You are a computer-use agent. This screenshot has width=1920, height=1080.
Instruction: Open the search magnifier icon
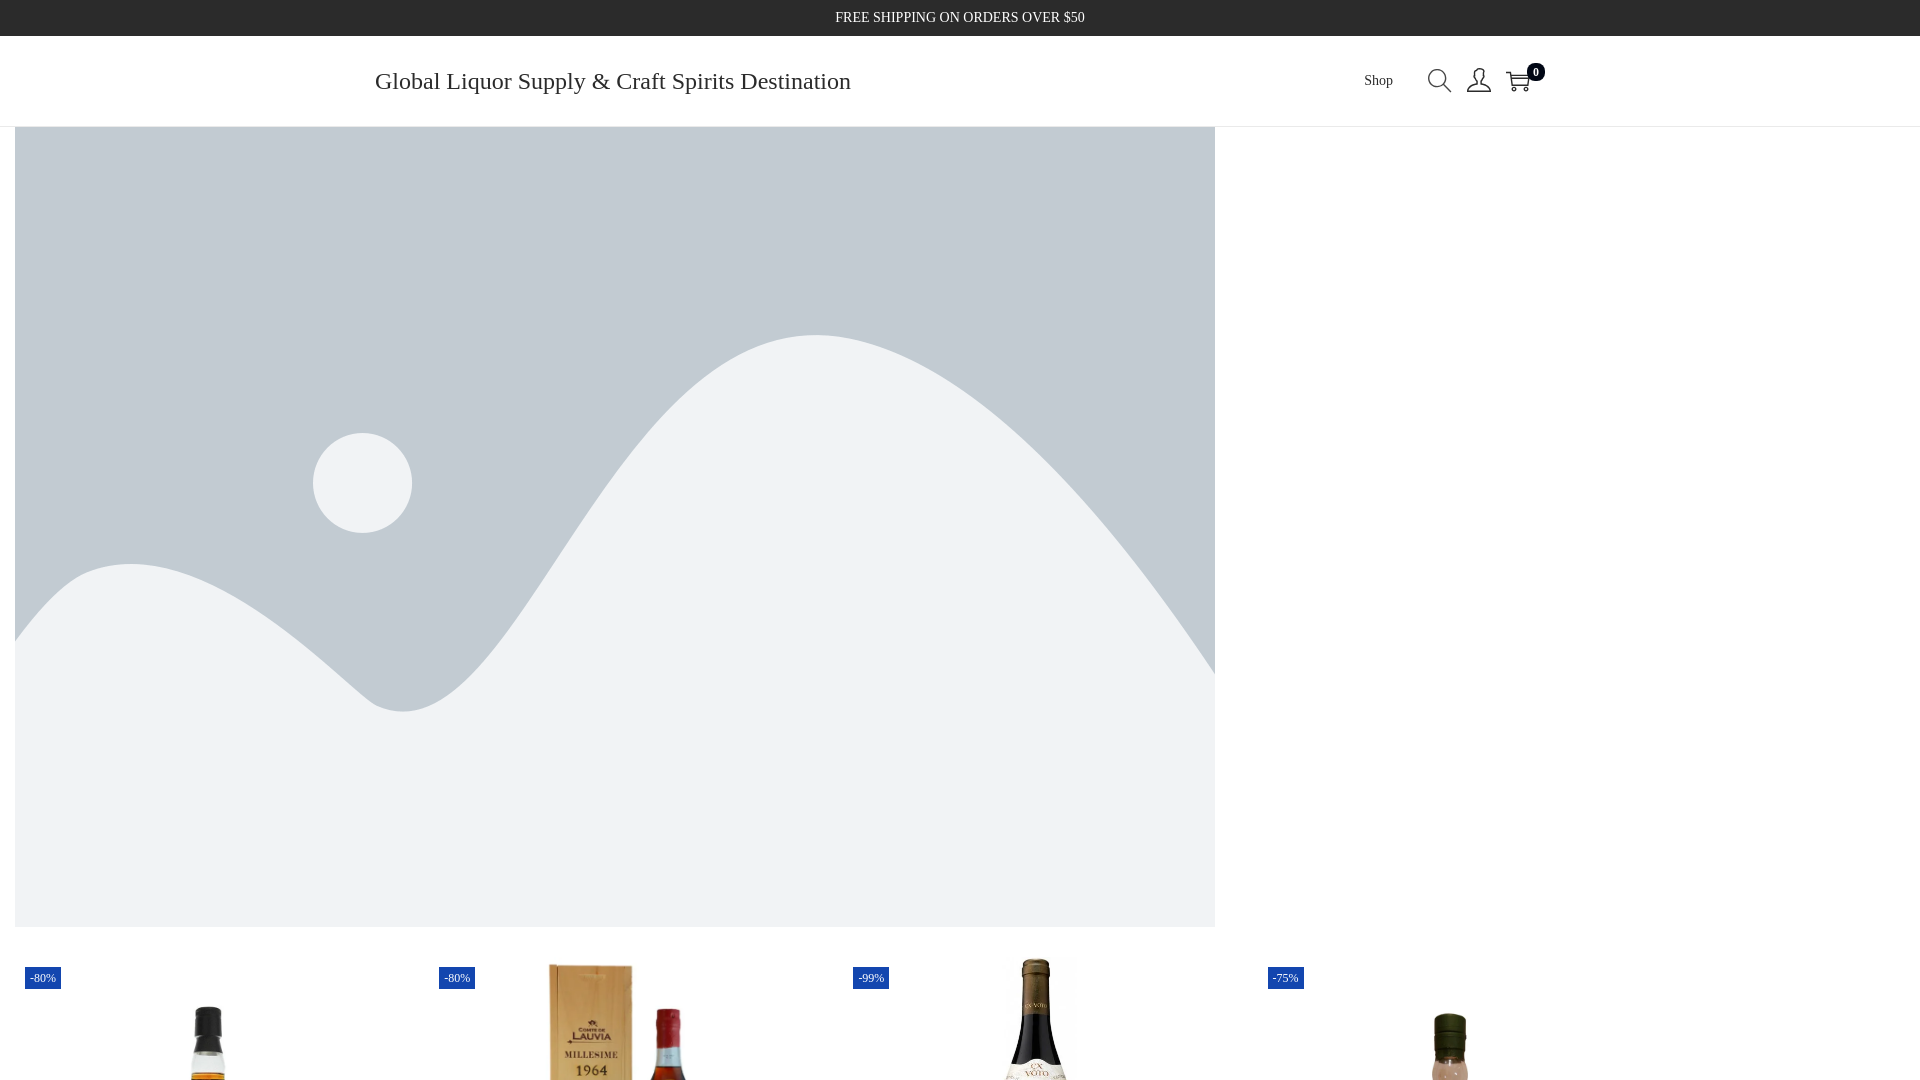click(1439, 81)
